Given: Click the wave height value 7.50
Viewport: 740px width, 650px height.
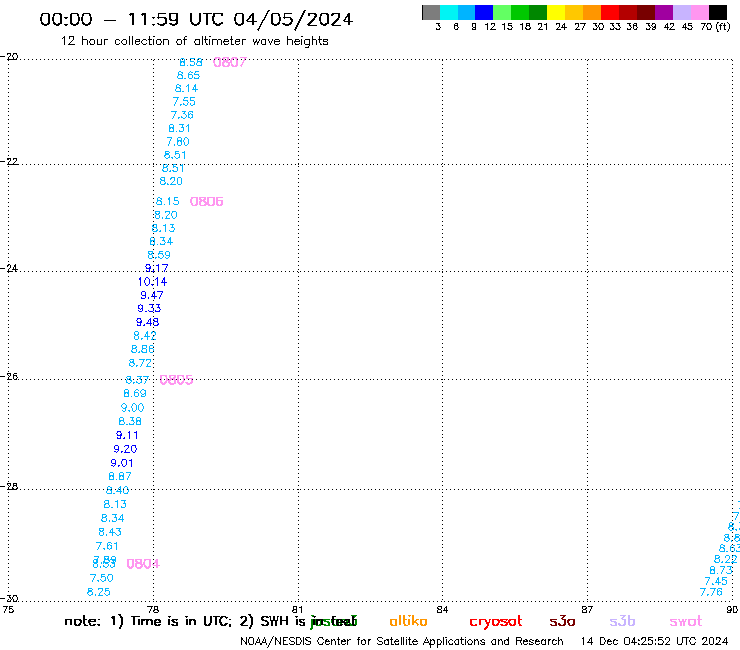Looking at the screenshot, I should (101, 578).
